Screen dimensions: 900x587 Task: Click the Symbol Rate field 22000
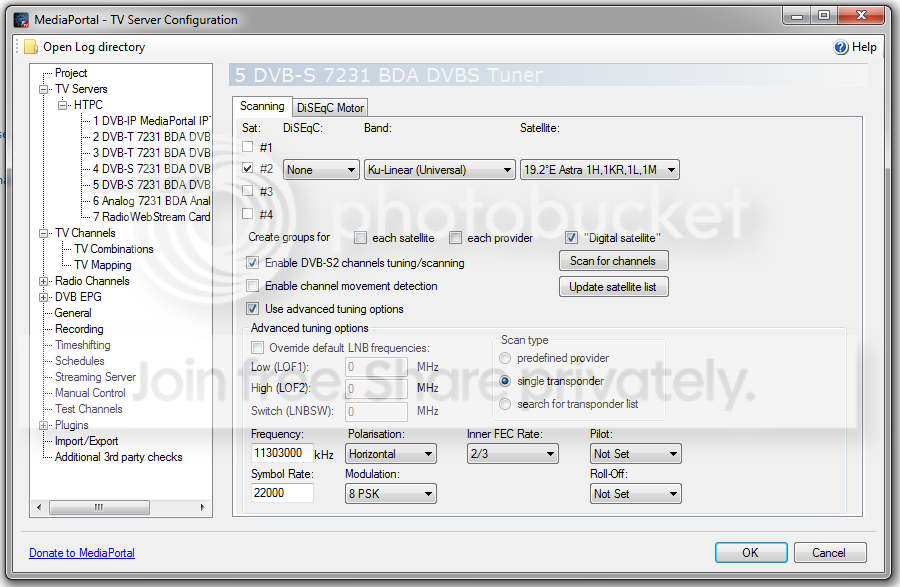point(282,493)
